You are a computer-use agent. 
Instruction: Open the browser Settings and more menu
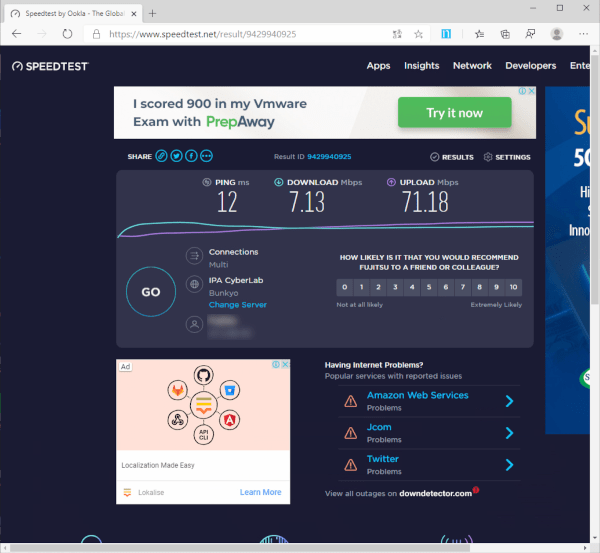point(584,34)
